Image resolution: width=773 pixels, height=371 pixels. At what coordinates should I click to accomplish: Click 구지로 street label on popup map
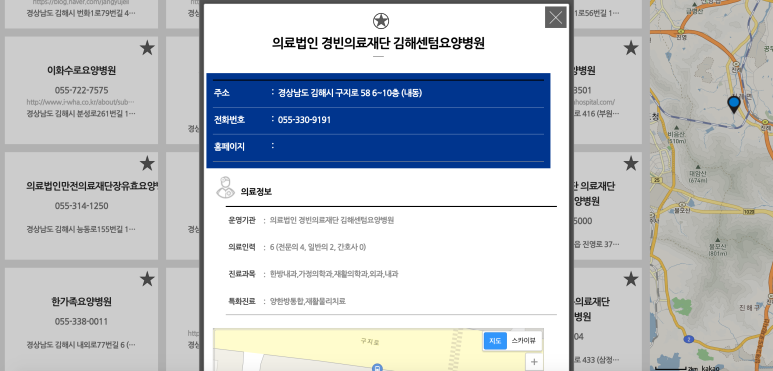[x=370, y=341]
